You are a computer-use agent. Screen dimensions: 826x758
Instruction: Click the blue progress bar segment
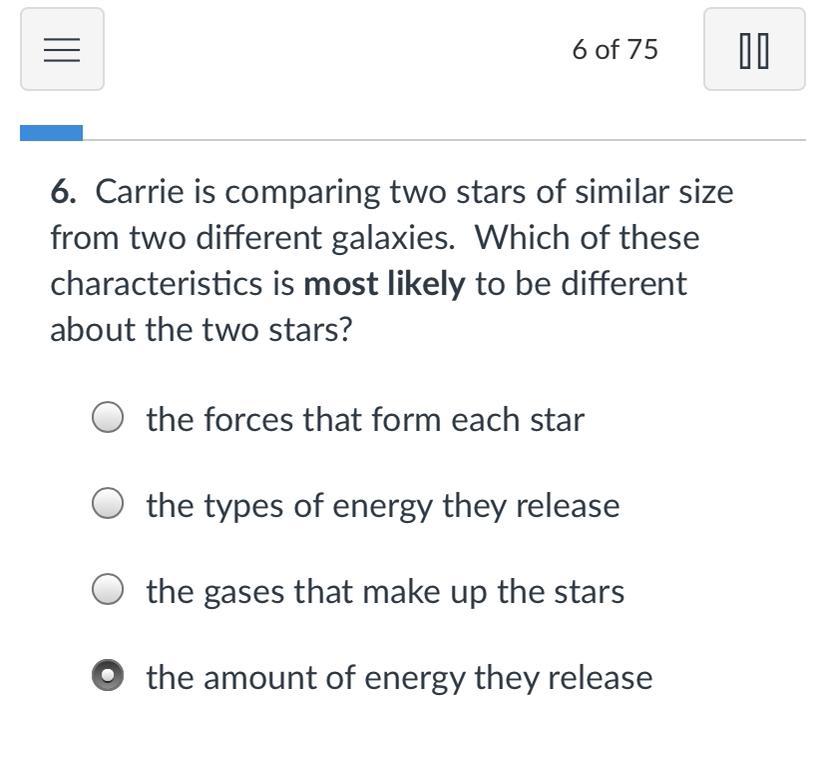[x=52, y=133]
